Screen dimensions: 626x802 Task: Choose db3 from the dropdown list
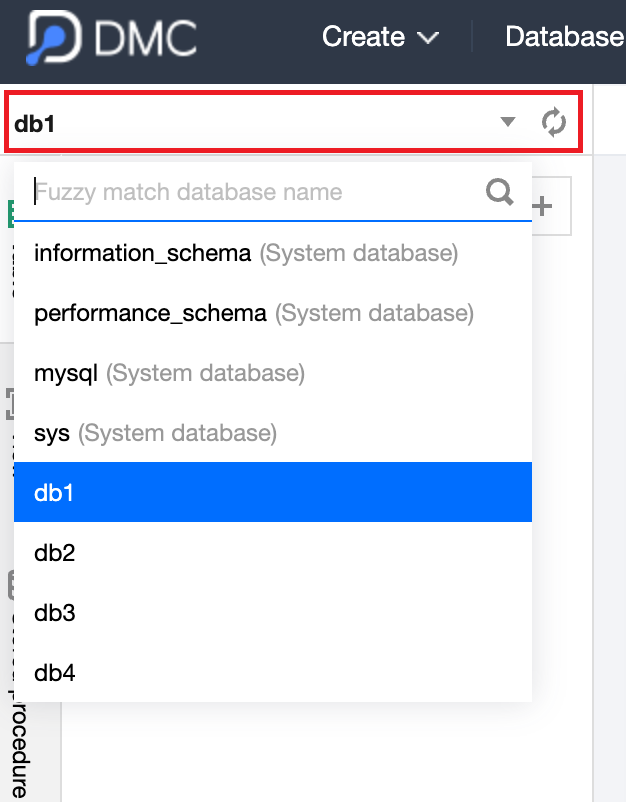click(x=55, y=613)
